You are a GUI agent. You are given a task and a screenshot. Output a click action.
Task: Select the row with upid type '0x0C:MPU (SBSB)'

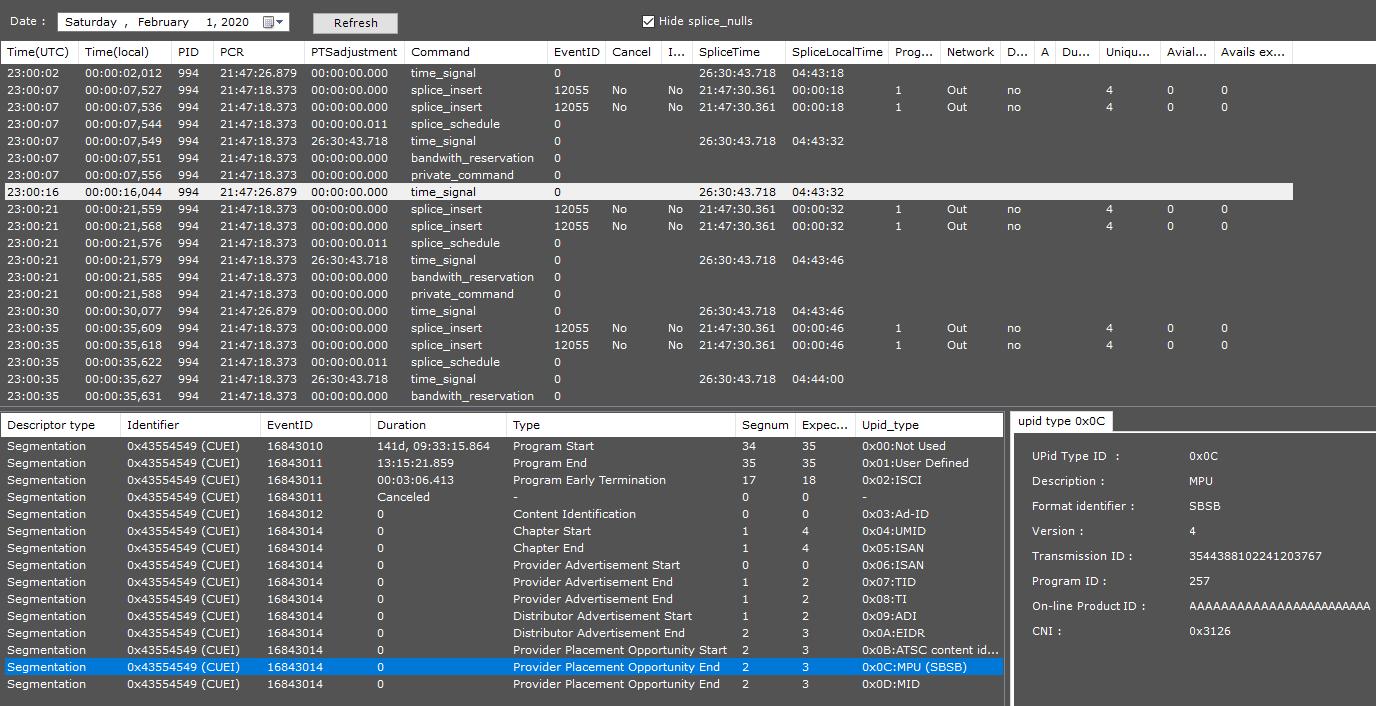pos(502,667)
